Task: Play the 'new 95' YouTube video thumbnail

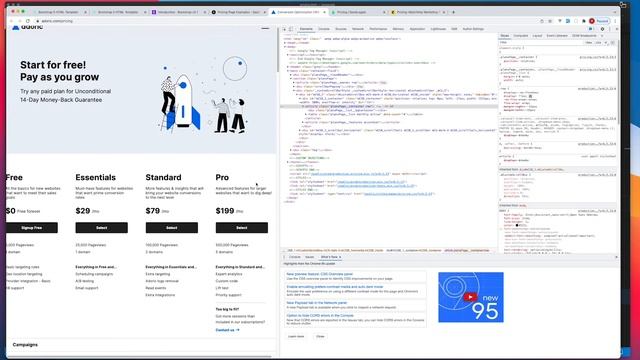Action: (470, 297)
